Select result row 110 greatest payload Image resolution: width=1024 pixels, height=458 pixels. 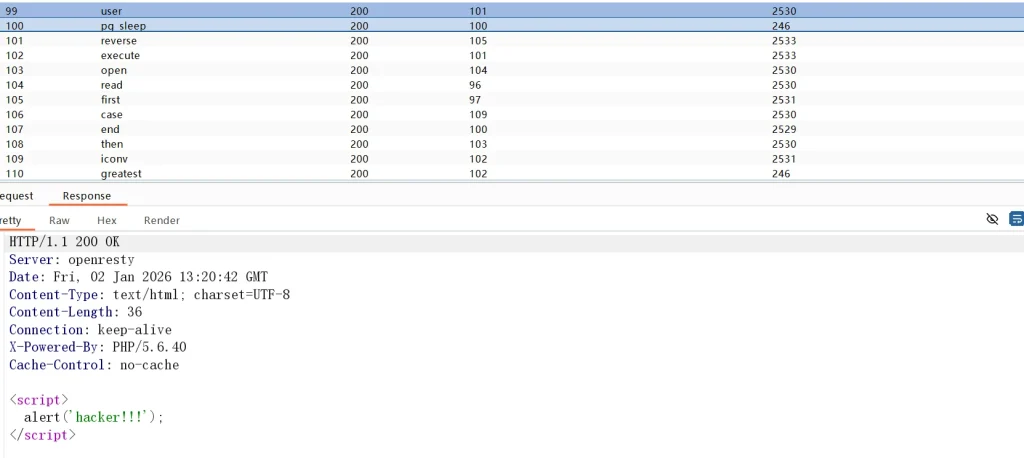tap(121, 174)
